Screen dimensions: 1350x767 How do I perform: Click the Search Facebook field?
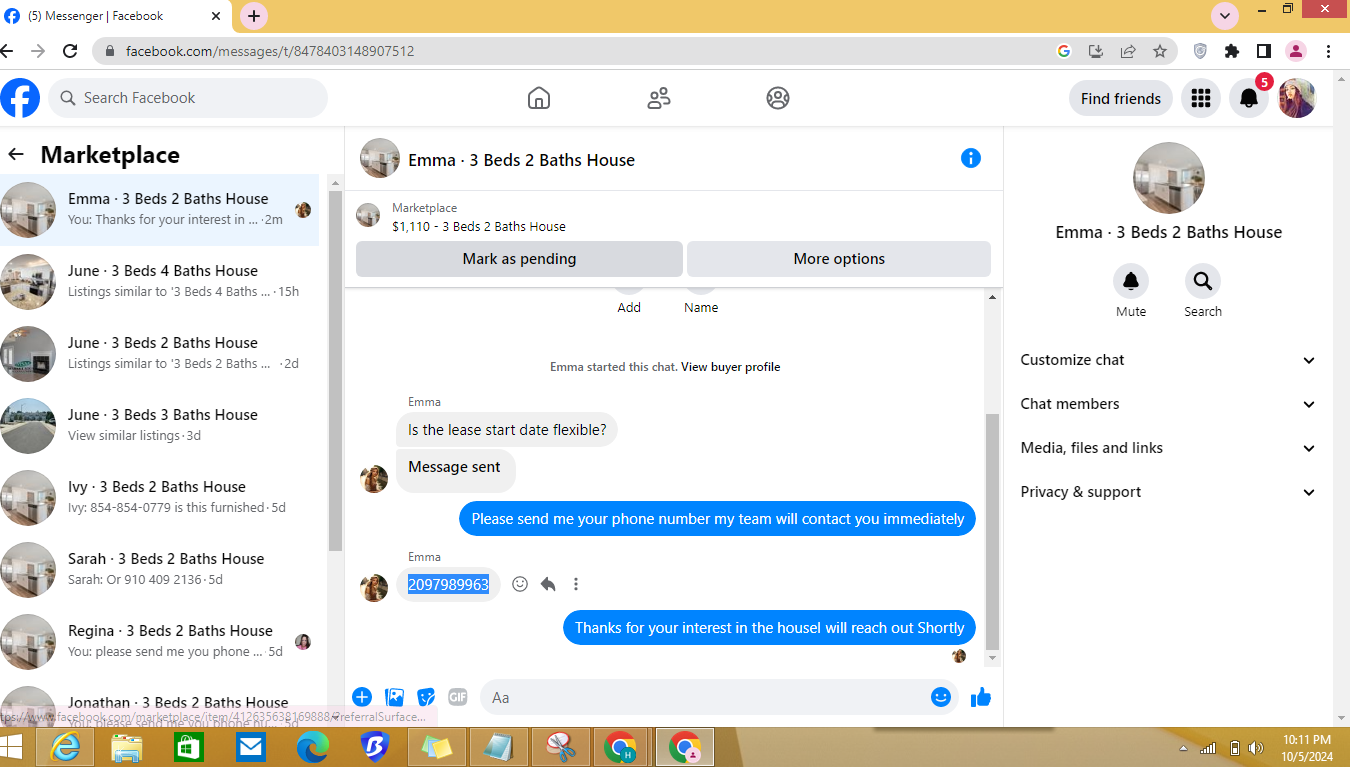coord(188,98)
